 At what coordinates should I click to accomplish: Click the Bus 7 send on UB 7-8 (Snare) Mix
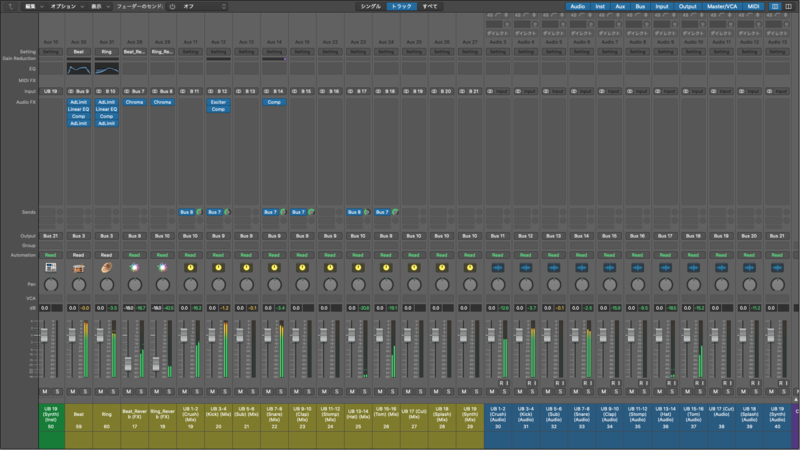point(270,212)
